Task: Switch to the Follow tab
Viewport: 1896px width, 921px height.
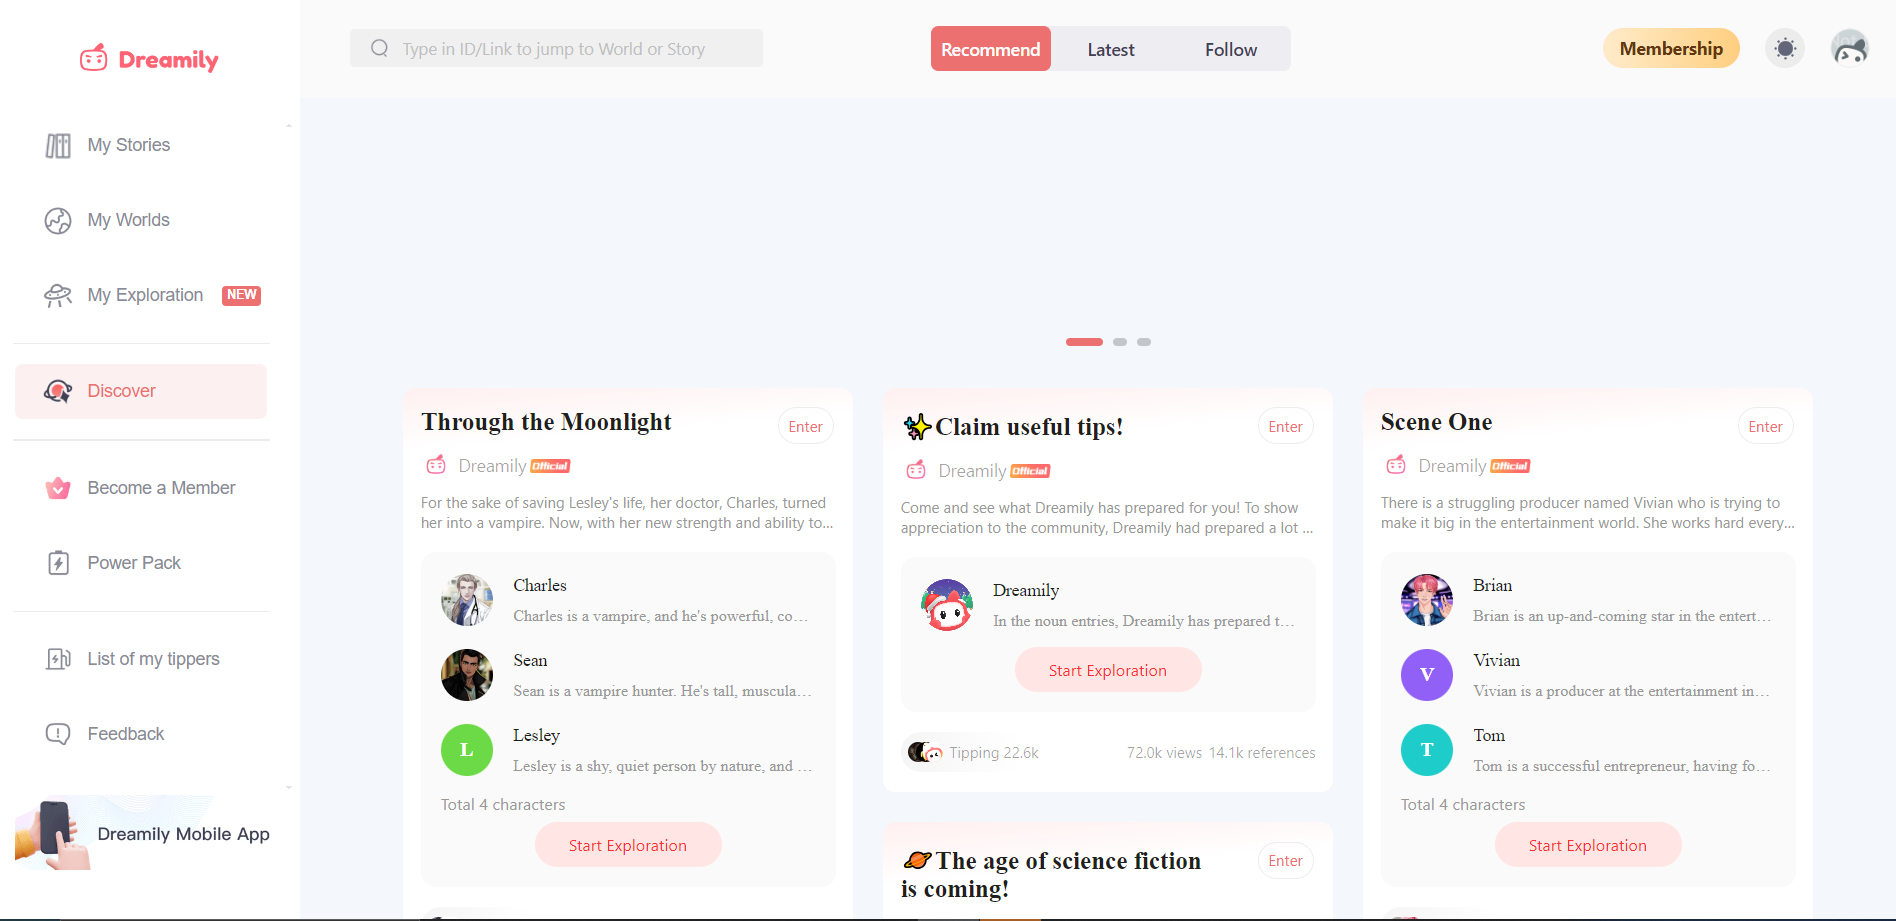Action: (1230, 49)
